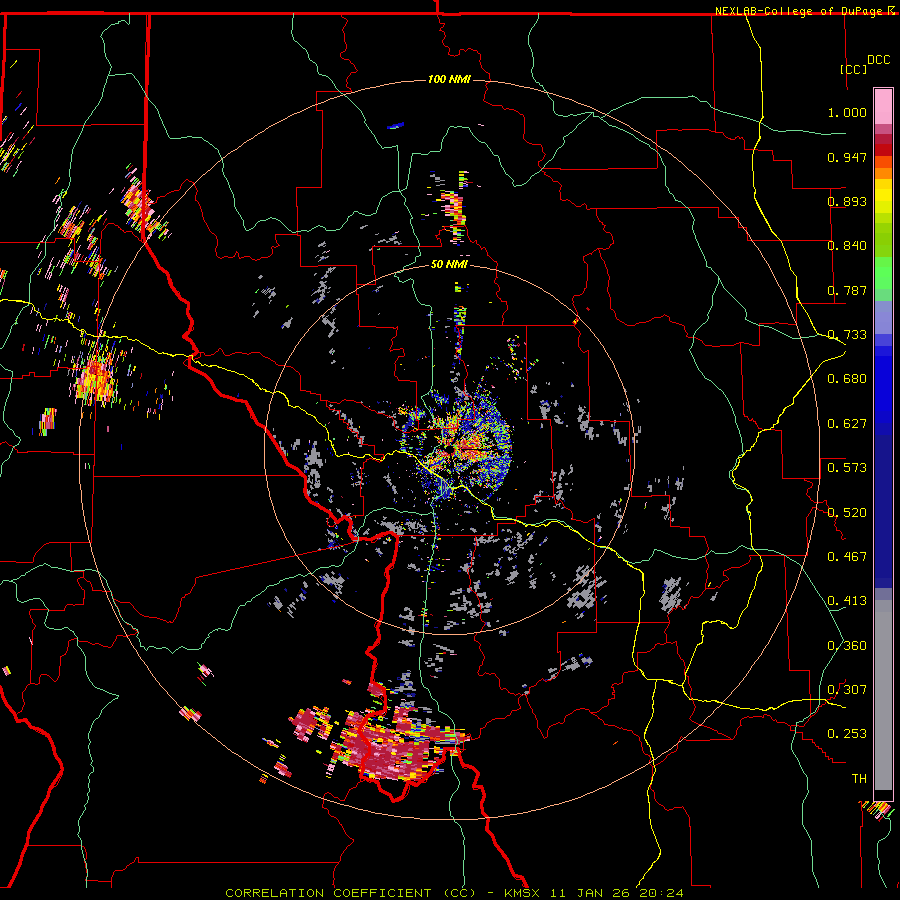Click the 100 NMI range ring label
Image resolution: width=900 pixels, height=900 pixels.
click(x=449, y=79)
